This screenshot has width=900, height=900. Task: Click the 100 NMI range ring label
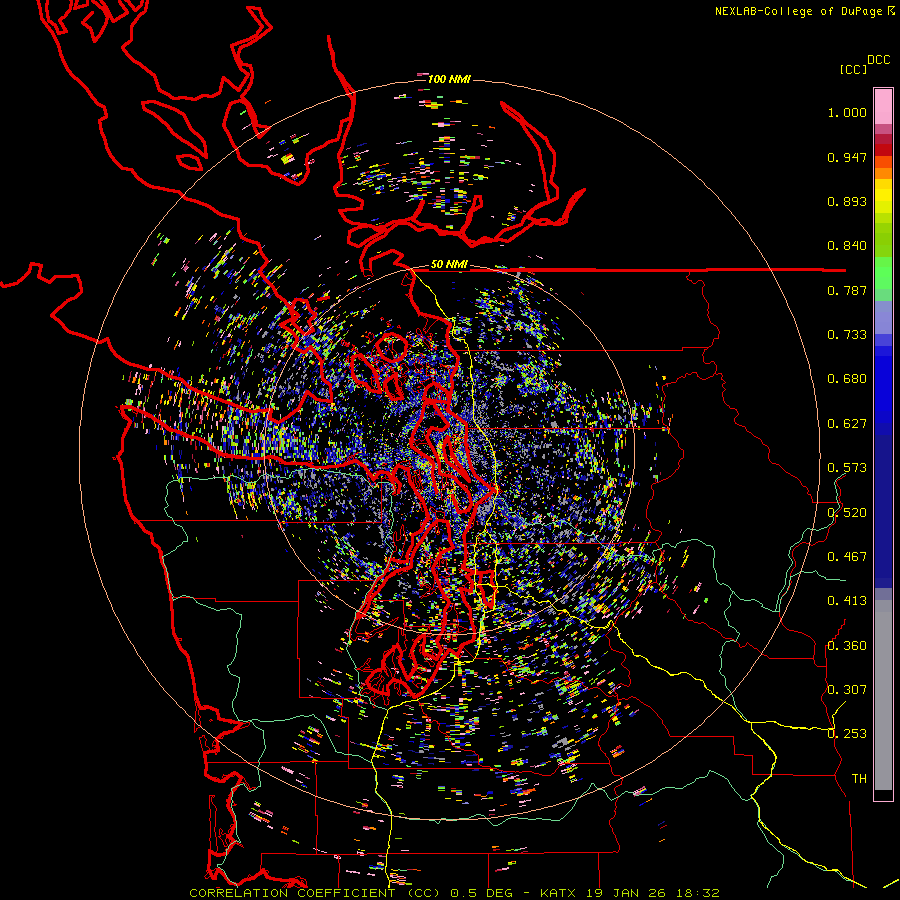(449, 79)
